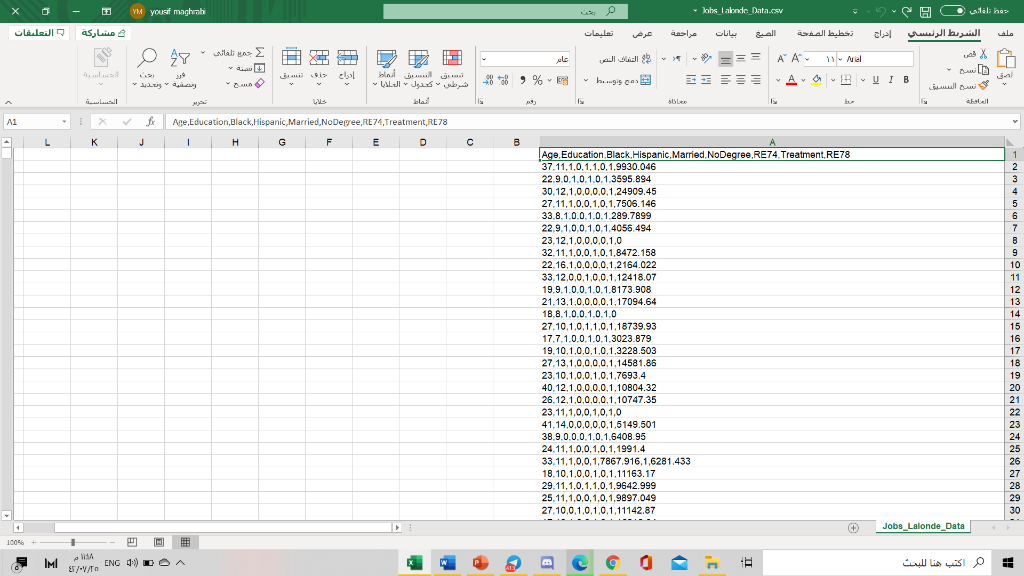Click the Increase Decimal icon
The height and width of the screenshot is (576, 1024).
click(502, 79)
